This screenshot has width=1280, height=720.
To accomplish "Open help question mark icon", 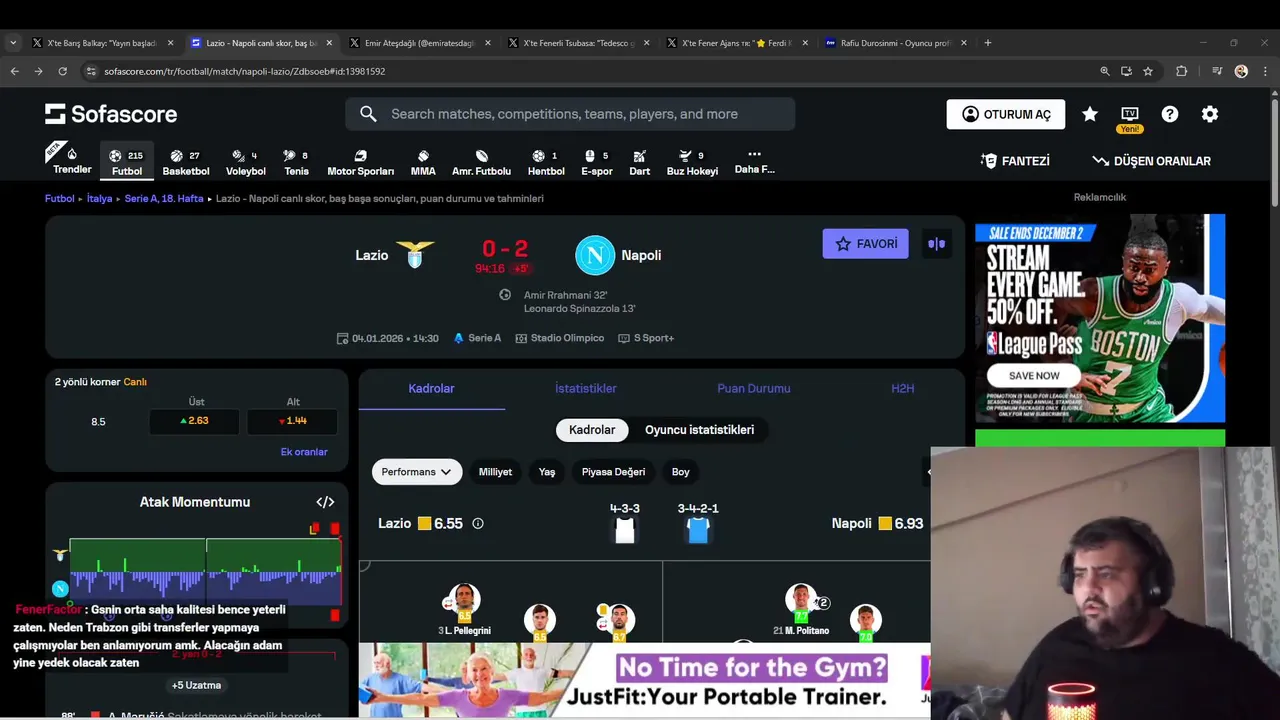I will pyautogui.click(x=1170, y=114).
